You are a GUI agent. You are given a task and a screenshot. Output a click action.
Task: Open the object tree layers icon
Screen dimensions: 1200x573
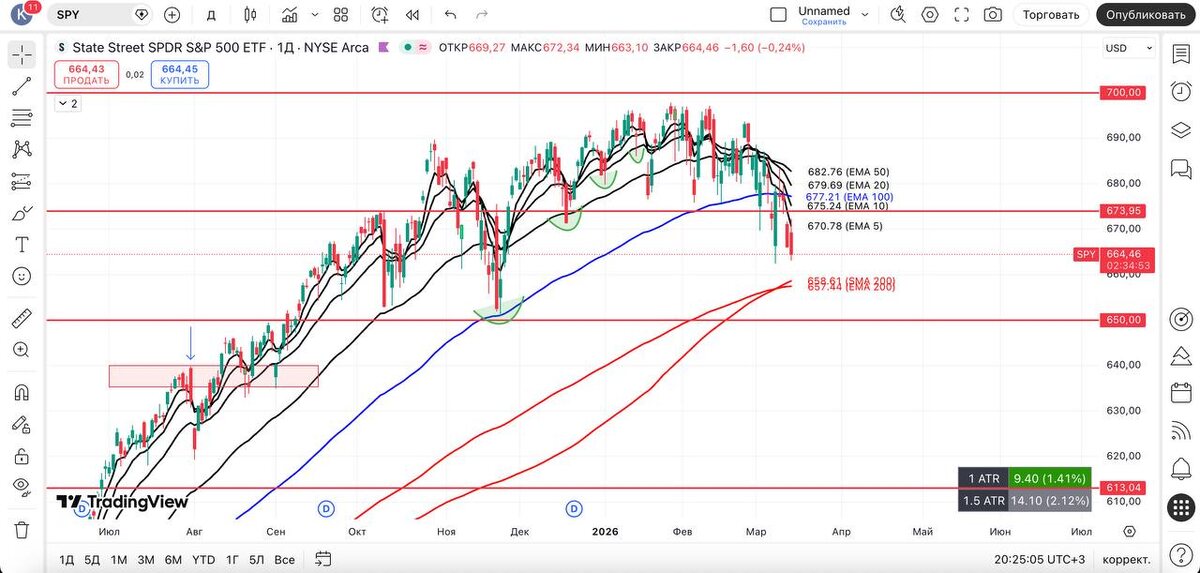[x=1180, y=129]
